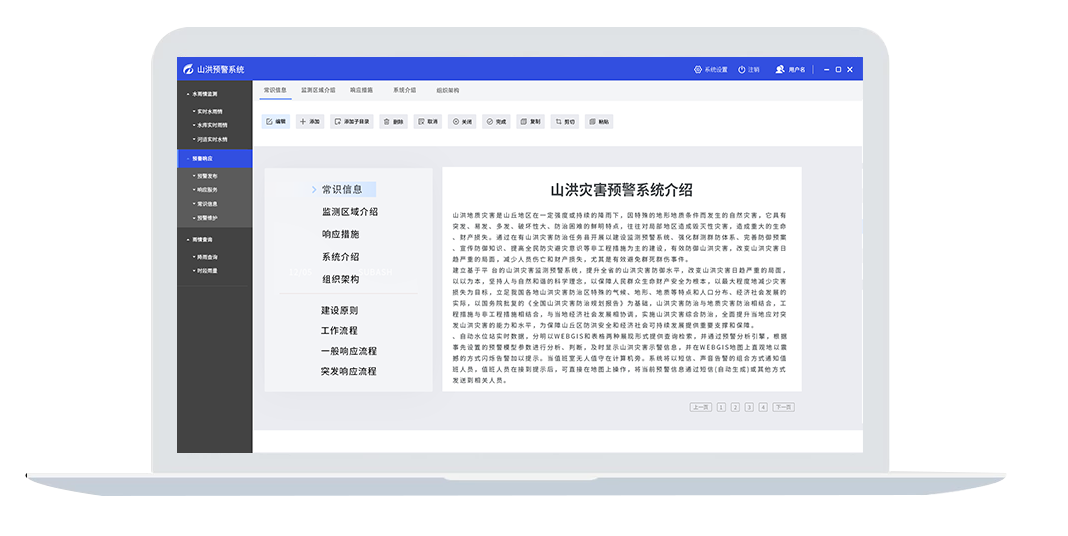
Task: Go to next page with 下一页
Action: tap(783, 407)
